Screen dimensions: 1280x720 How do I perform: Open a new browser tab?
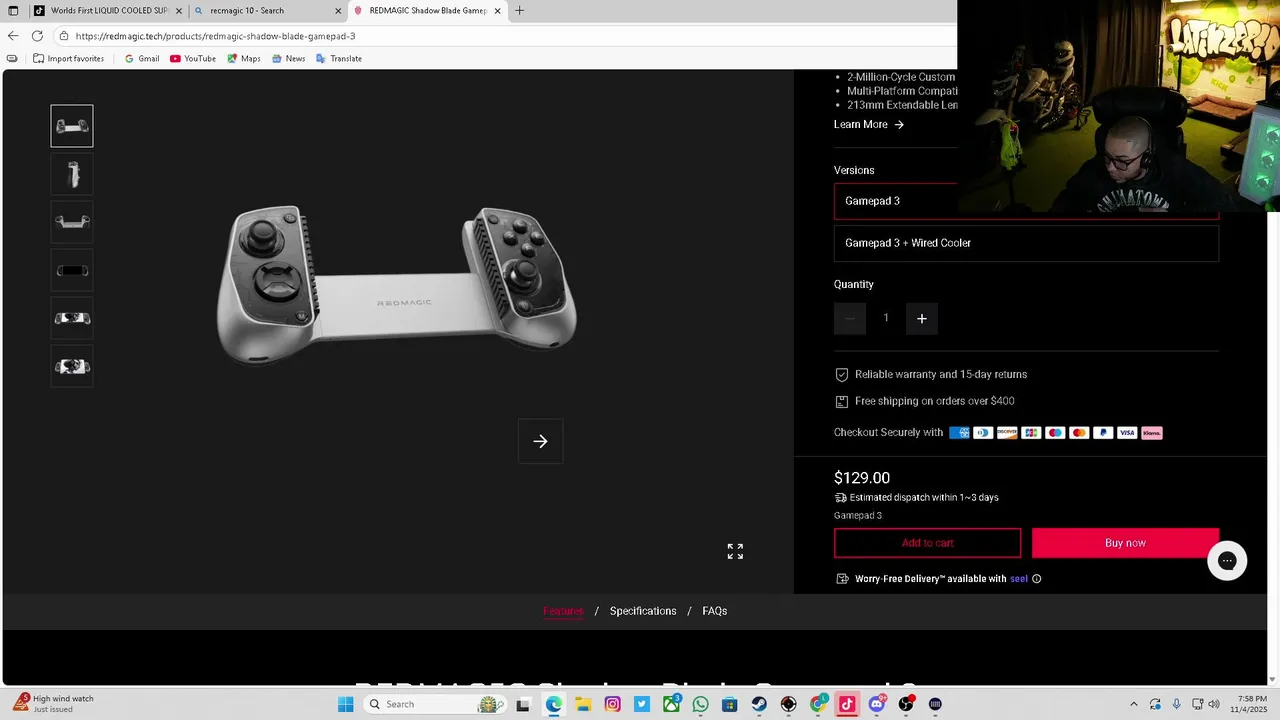pyautogui.click(x=519, y=11)
